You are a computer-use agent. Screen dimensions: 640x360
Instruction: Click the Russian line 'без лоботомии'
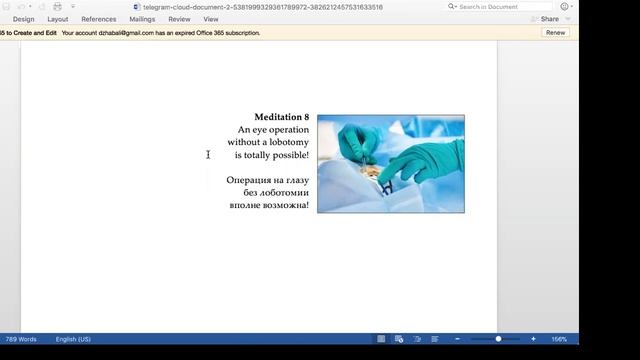click(x=276, y=193)
